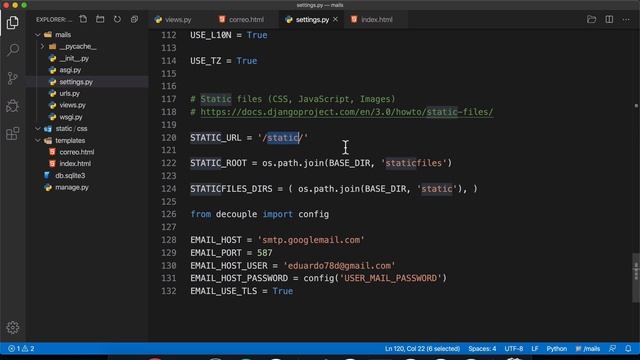
Task: Click the open changes icon in editor toolbar
Action: click(591, 19)
